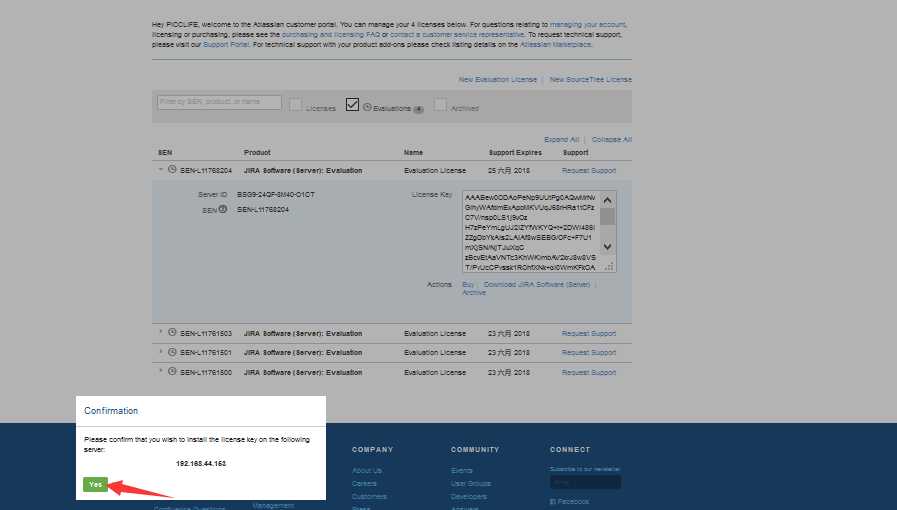Click server IP 192.168.44.163 in dialog
The height and width of the screenshot is (510, 897).
201,464
